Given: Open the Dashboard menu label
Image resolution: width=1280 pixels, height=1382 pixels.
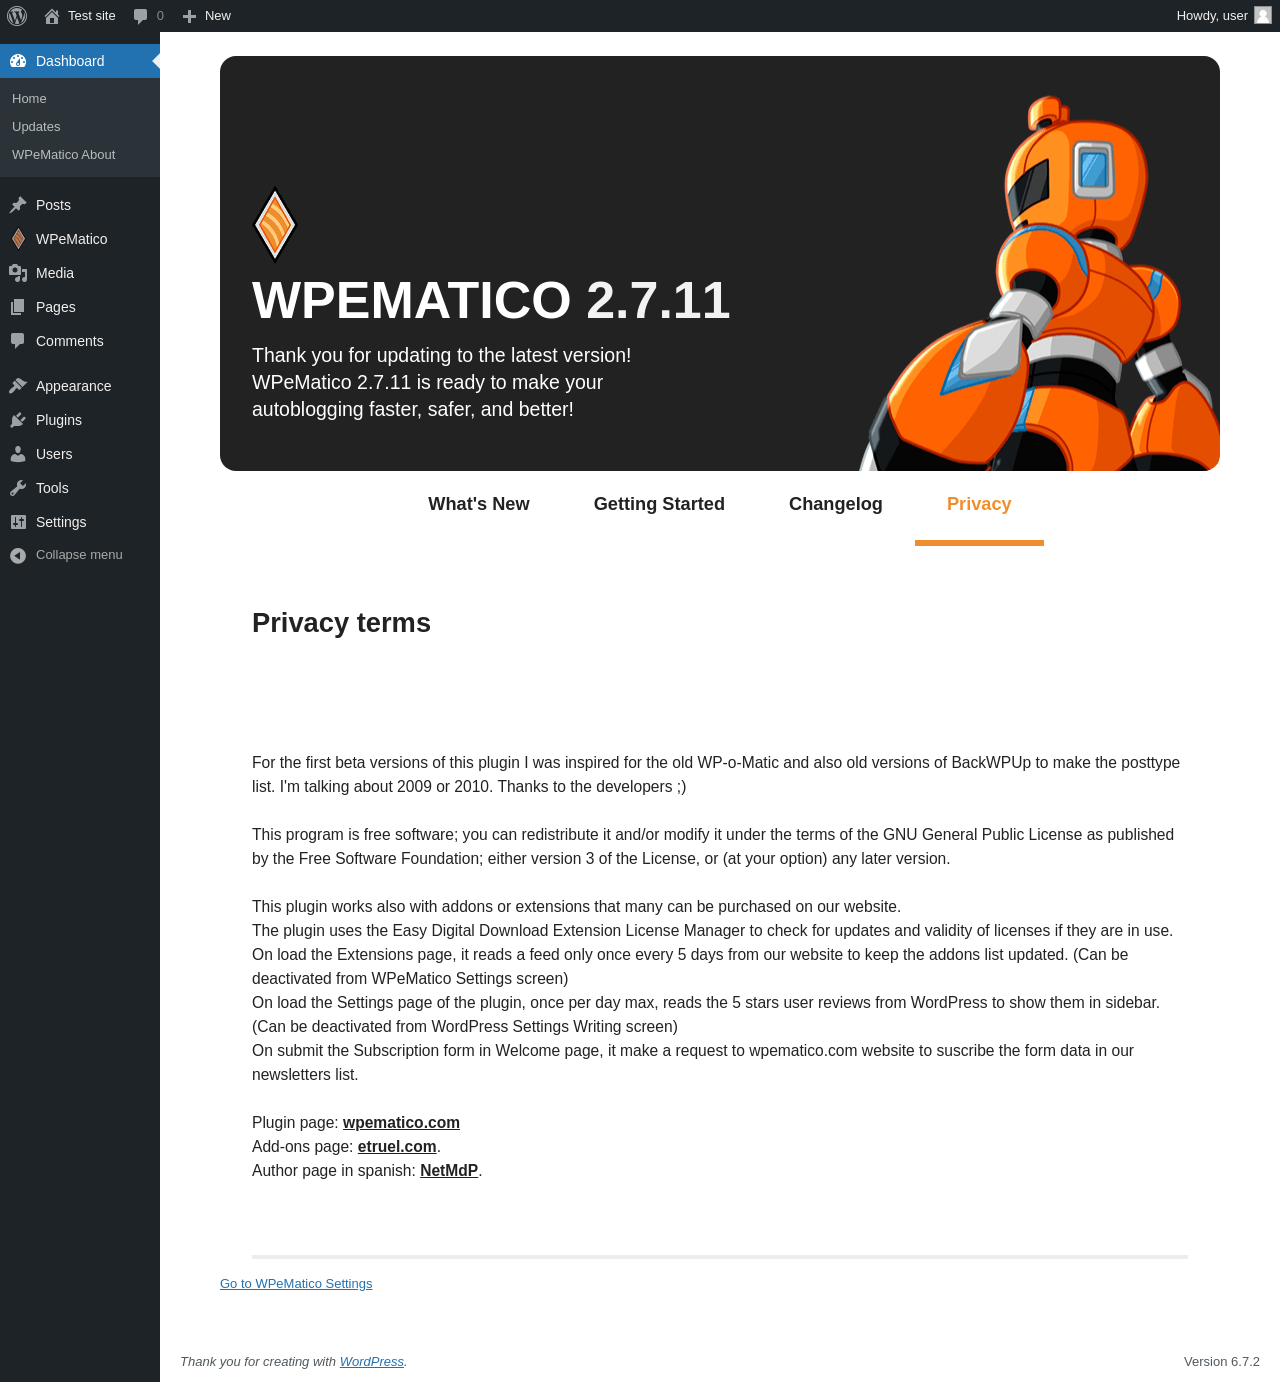Looking at the screenshot, I should click(70, 61).
